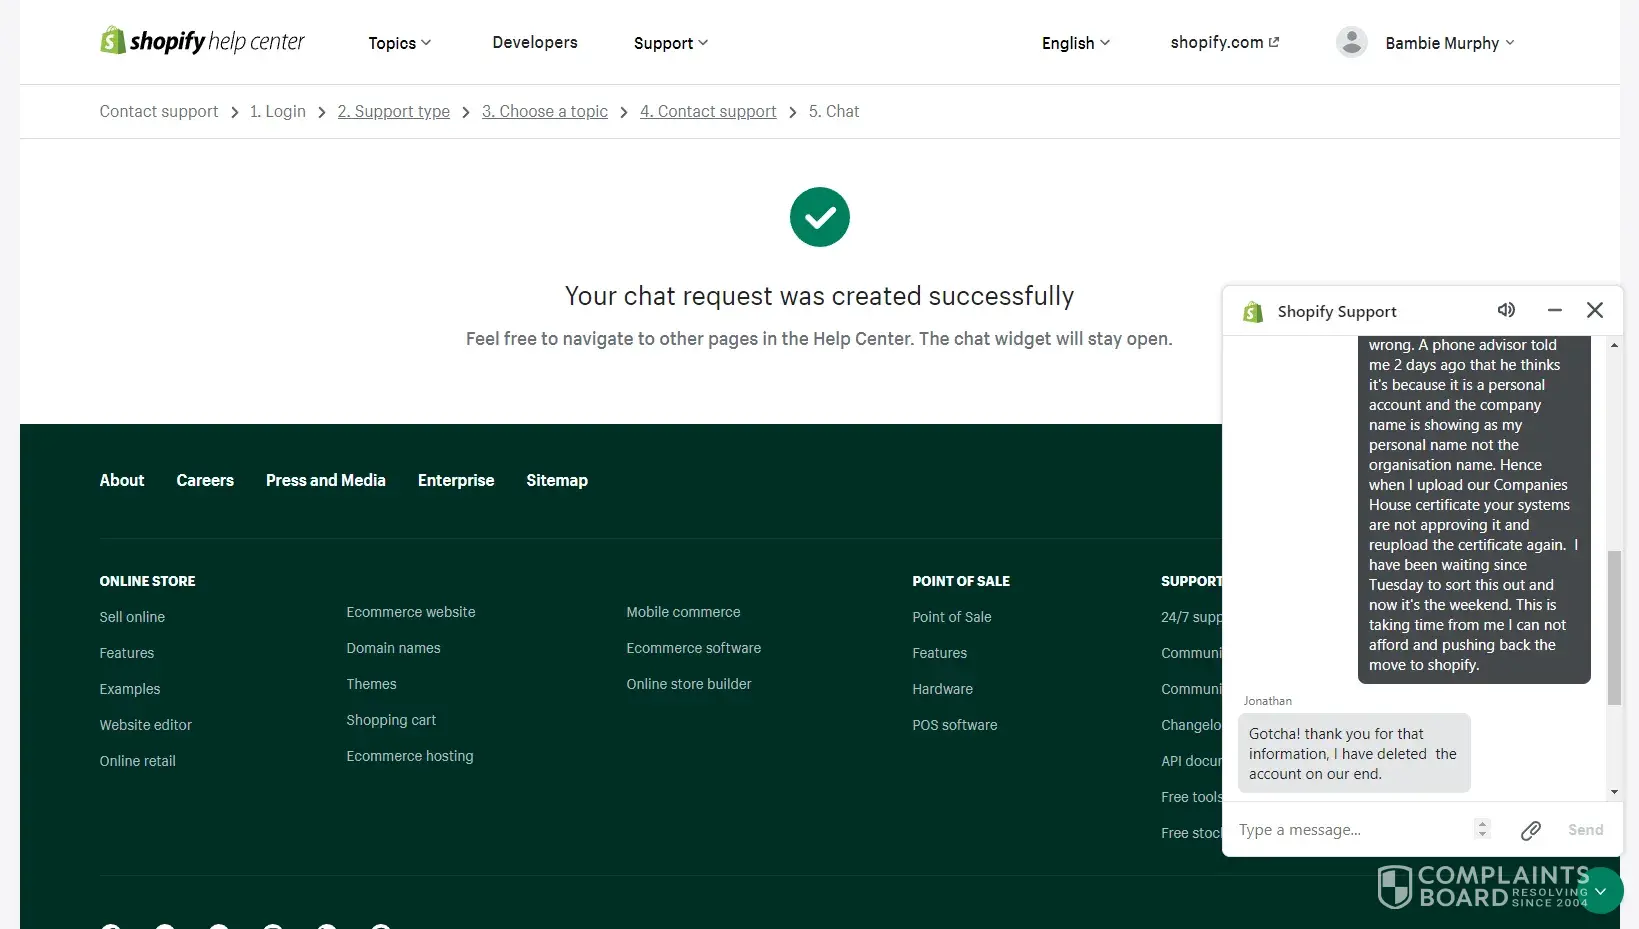Minimize the Shopify Support chat widget
The height and width of the screenshot is (929, 1639).
click(x=1554, y=310)
